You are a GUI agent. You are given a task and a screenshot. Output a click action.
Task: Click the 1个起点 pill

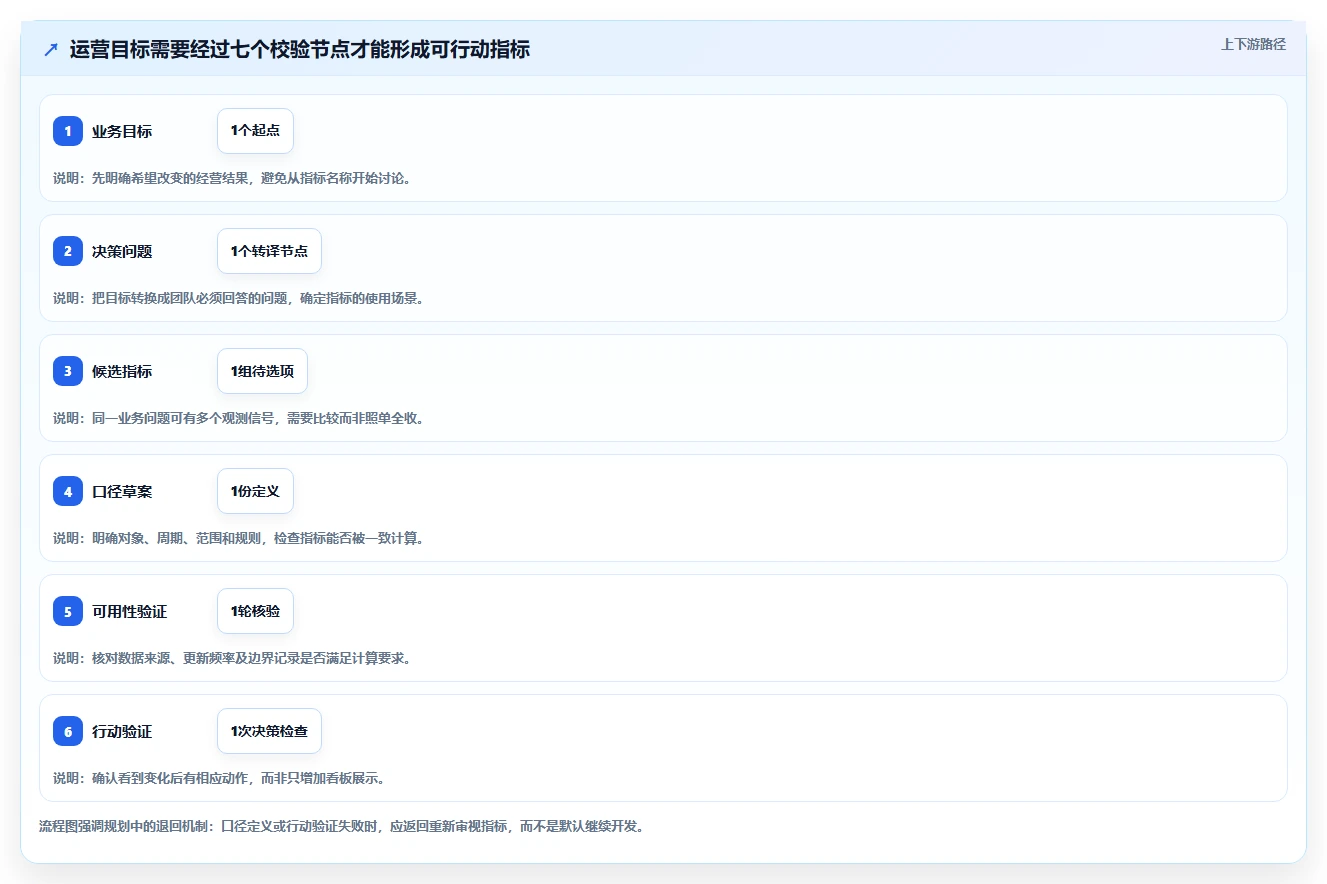tap(255, 131)
